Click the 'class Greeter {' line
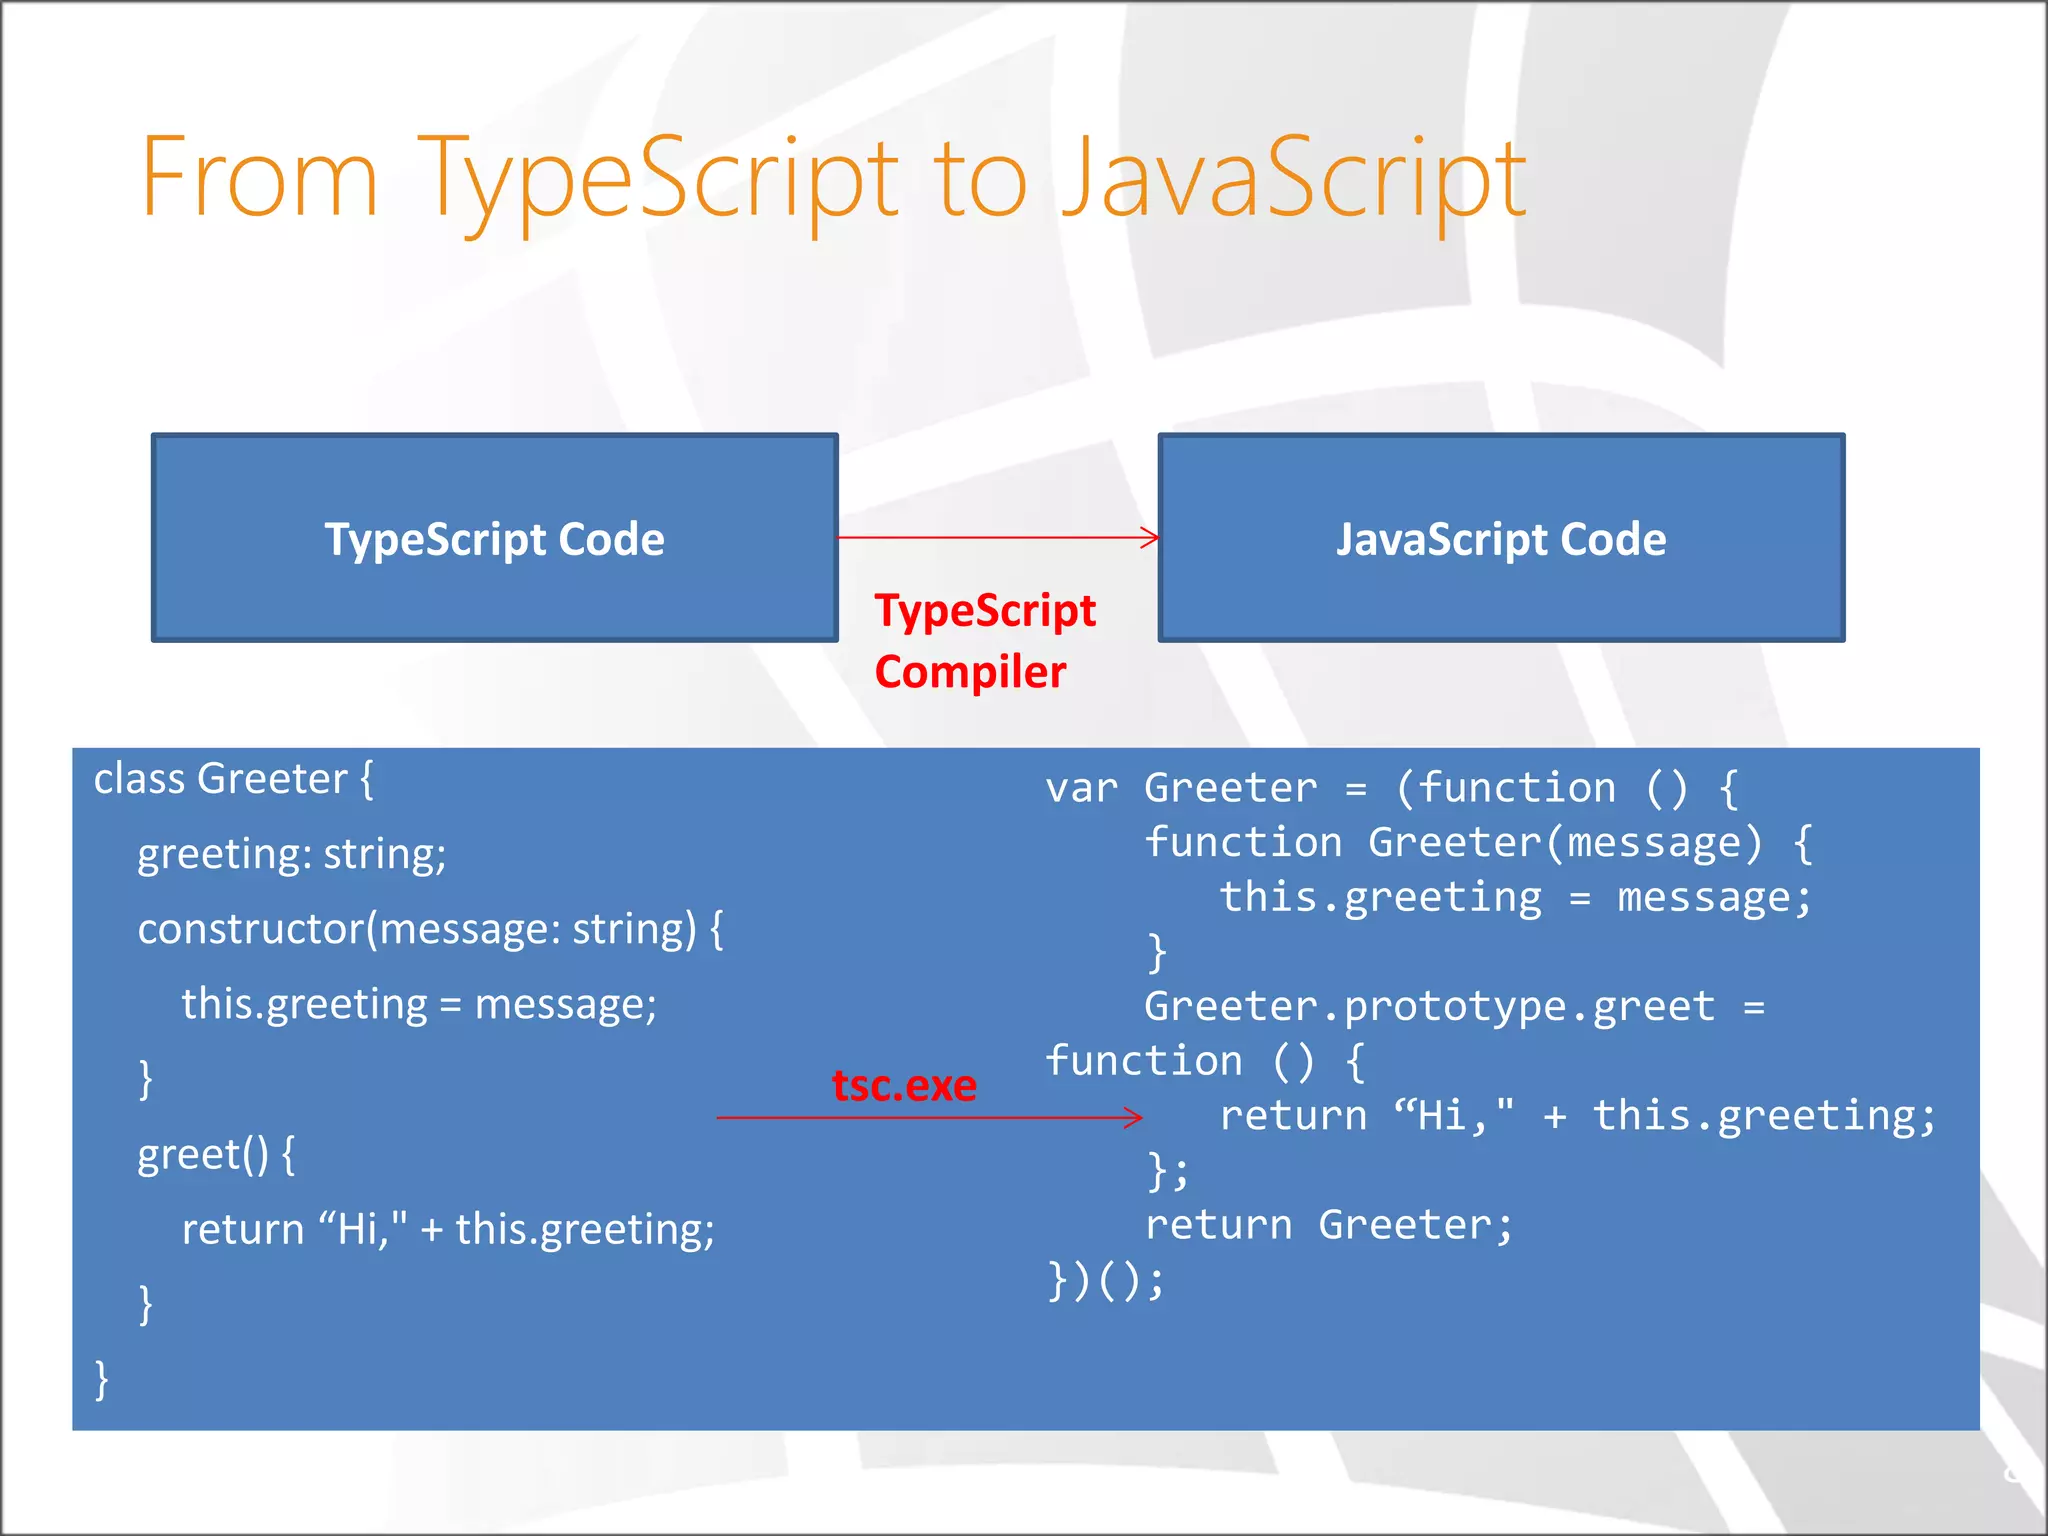 tap(233, 779)
